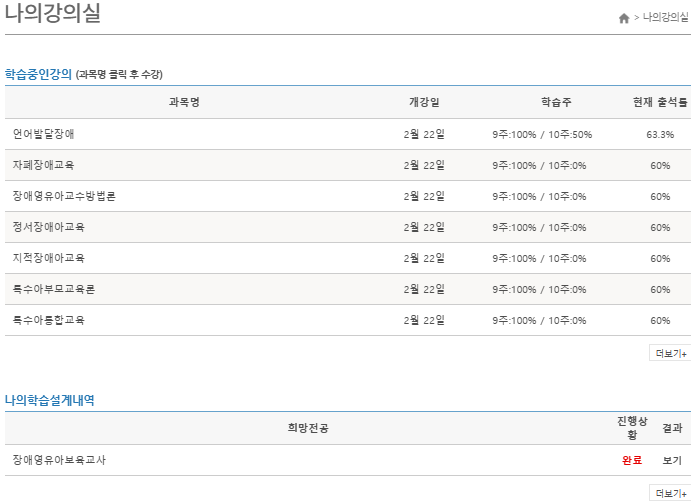The height and width of the screenshot is (502, 691).
Task: Click the 현재 출석률 column header
Action: (x=660, y=102)
